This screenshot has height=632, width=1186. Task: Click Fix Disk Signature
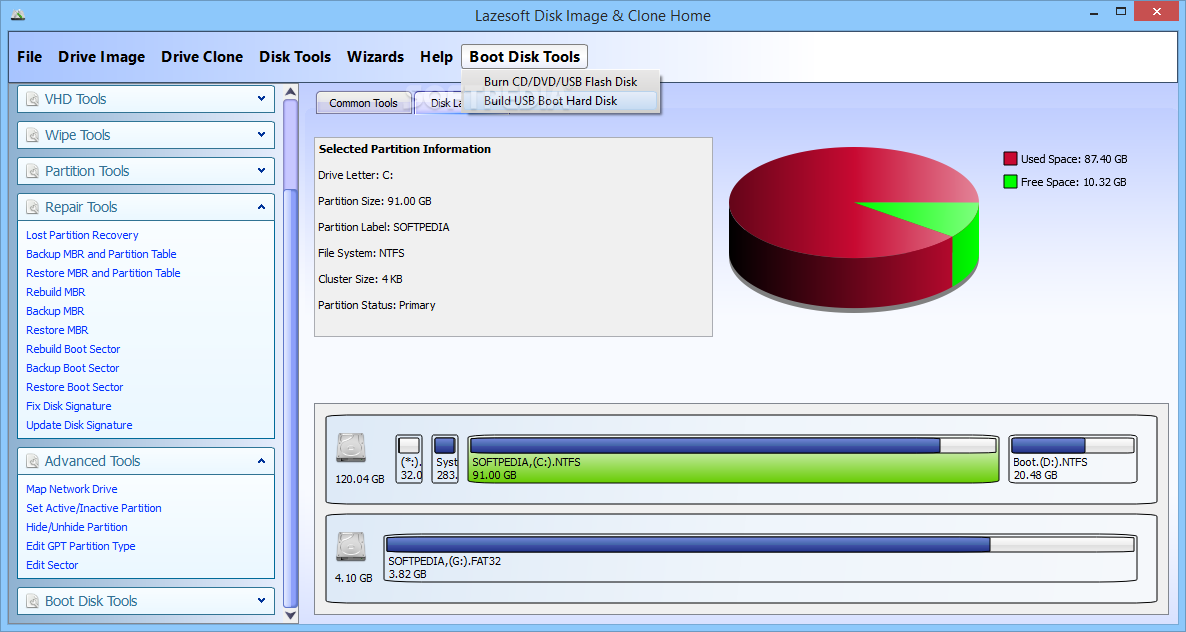[69, 406]
